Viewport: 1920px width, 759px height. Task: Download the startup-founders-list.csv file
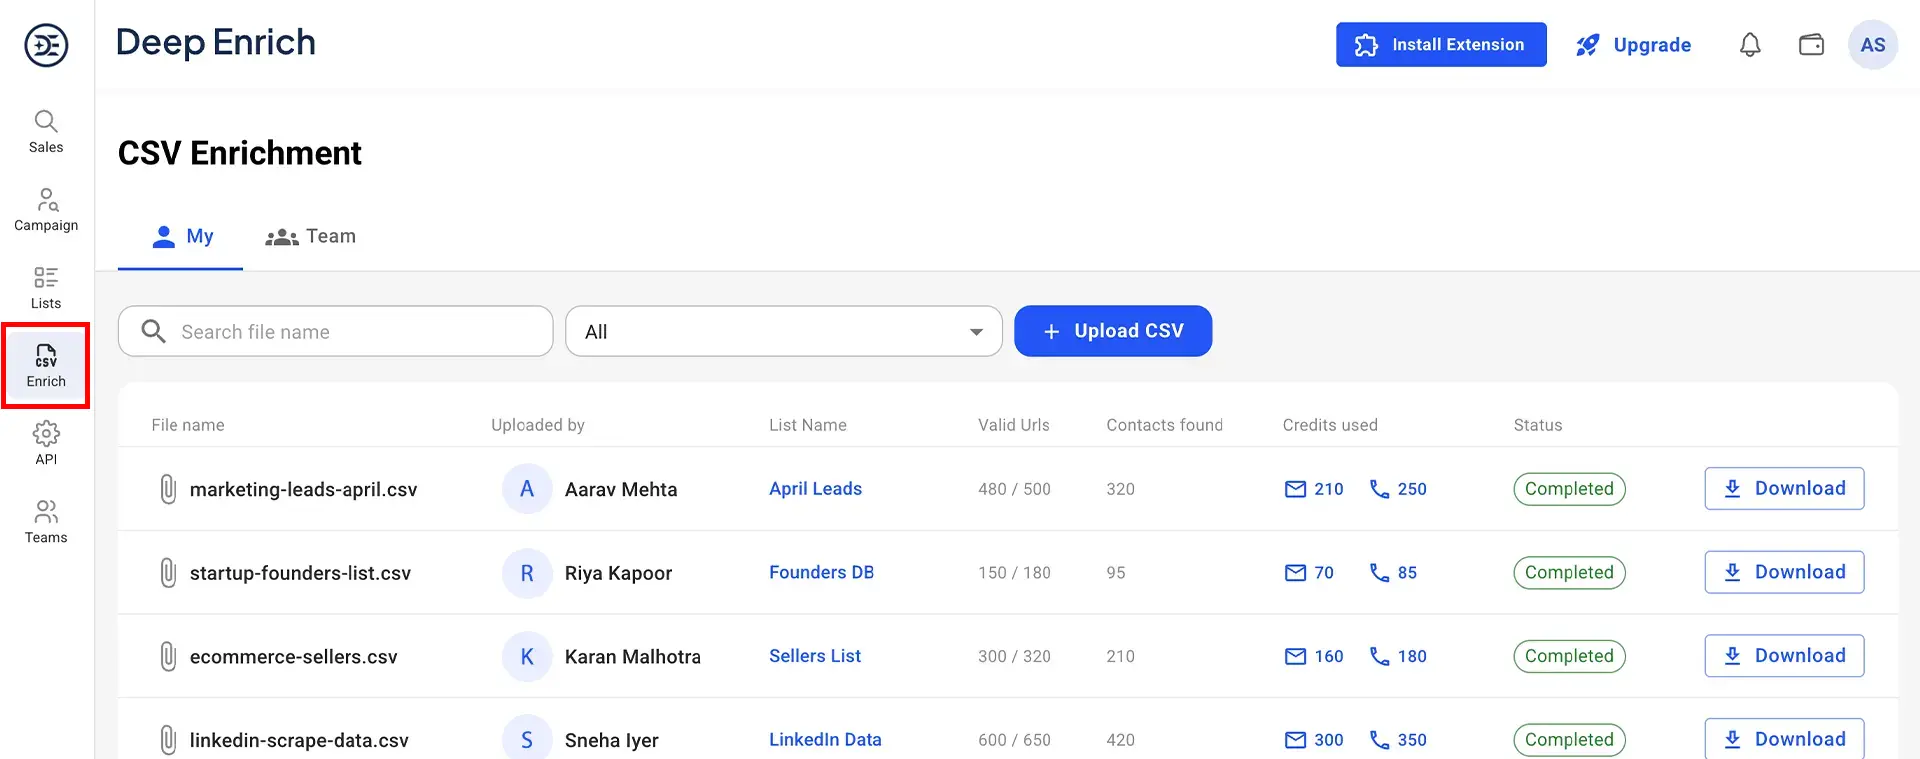(1784, 572)
